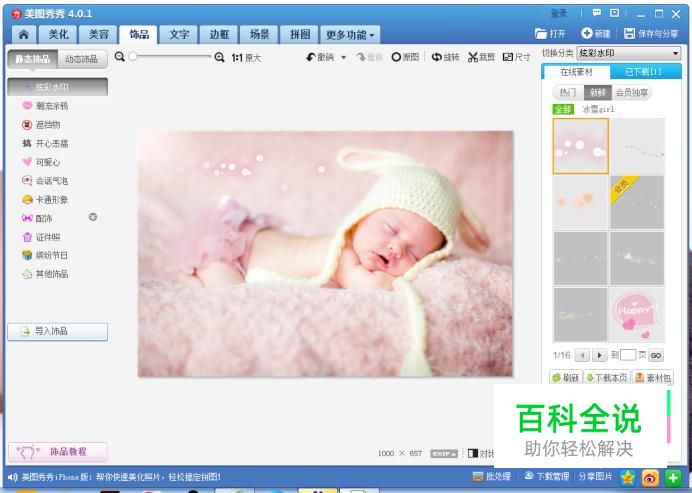The image size is (692, 493).
Task: Select the 冰雪girl tag filter
Action: coord(598,109)
